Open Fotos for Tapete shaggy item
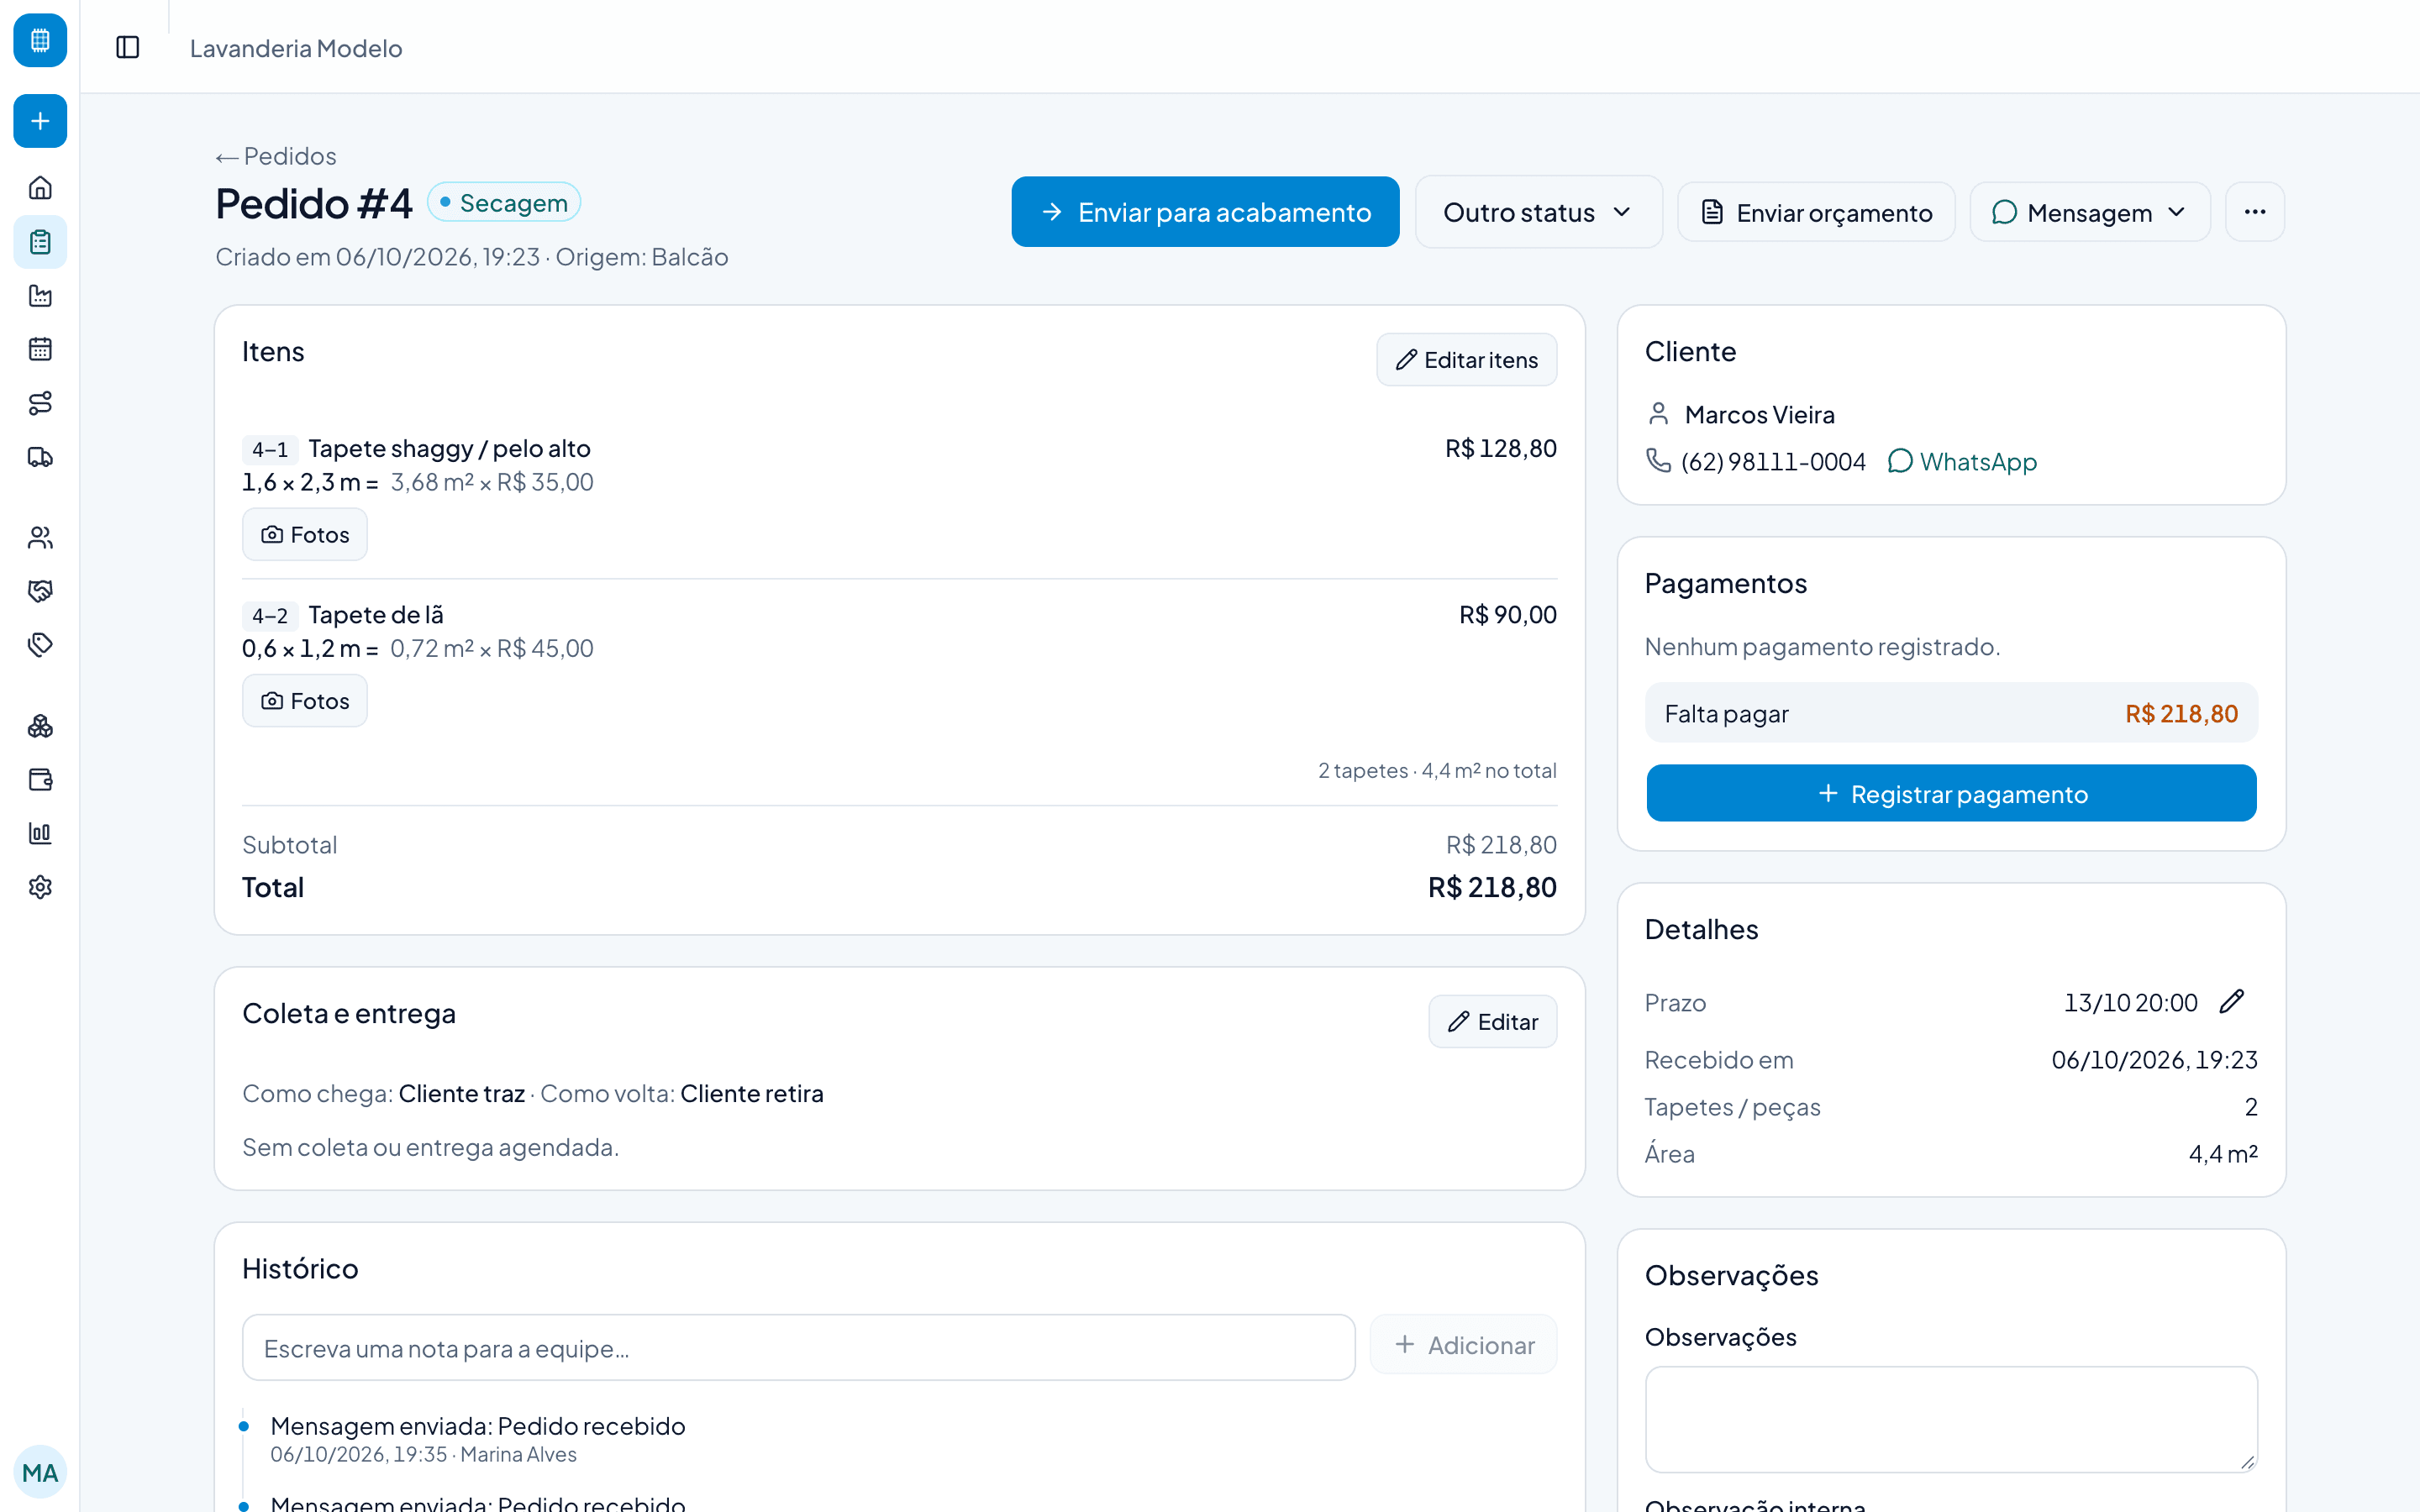The image size is (2420, 1512). [305, 534]
